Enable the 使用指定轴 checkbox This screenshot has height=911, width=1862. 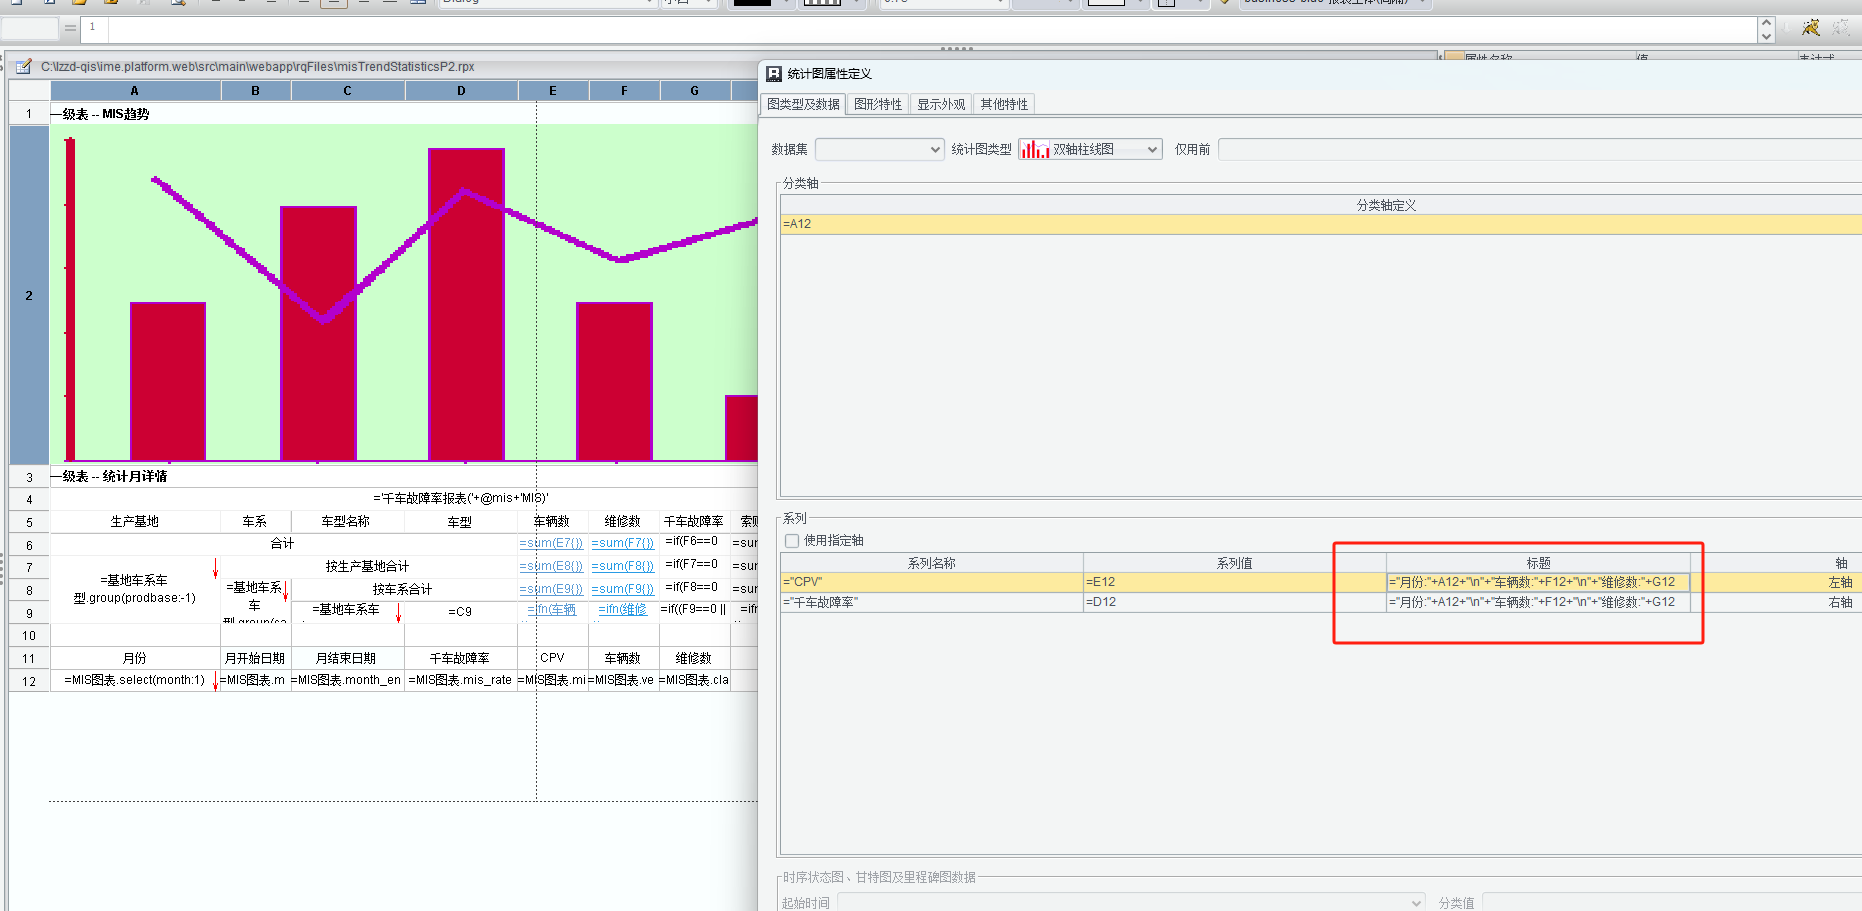pyautogui.click(x=792, y=541)
